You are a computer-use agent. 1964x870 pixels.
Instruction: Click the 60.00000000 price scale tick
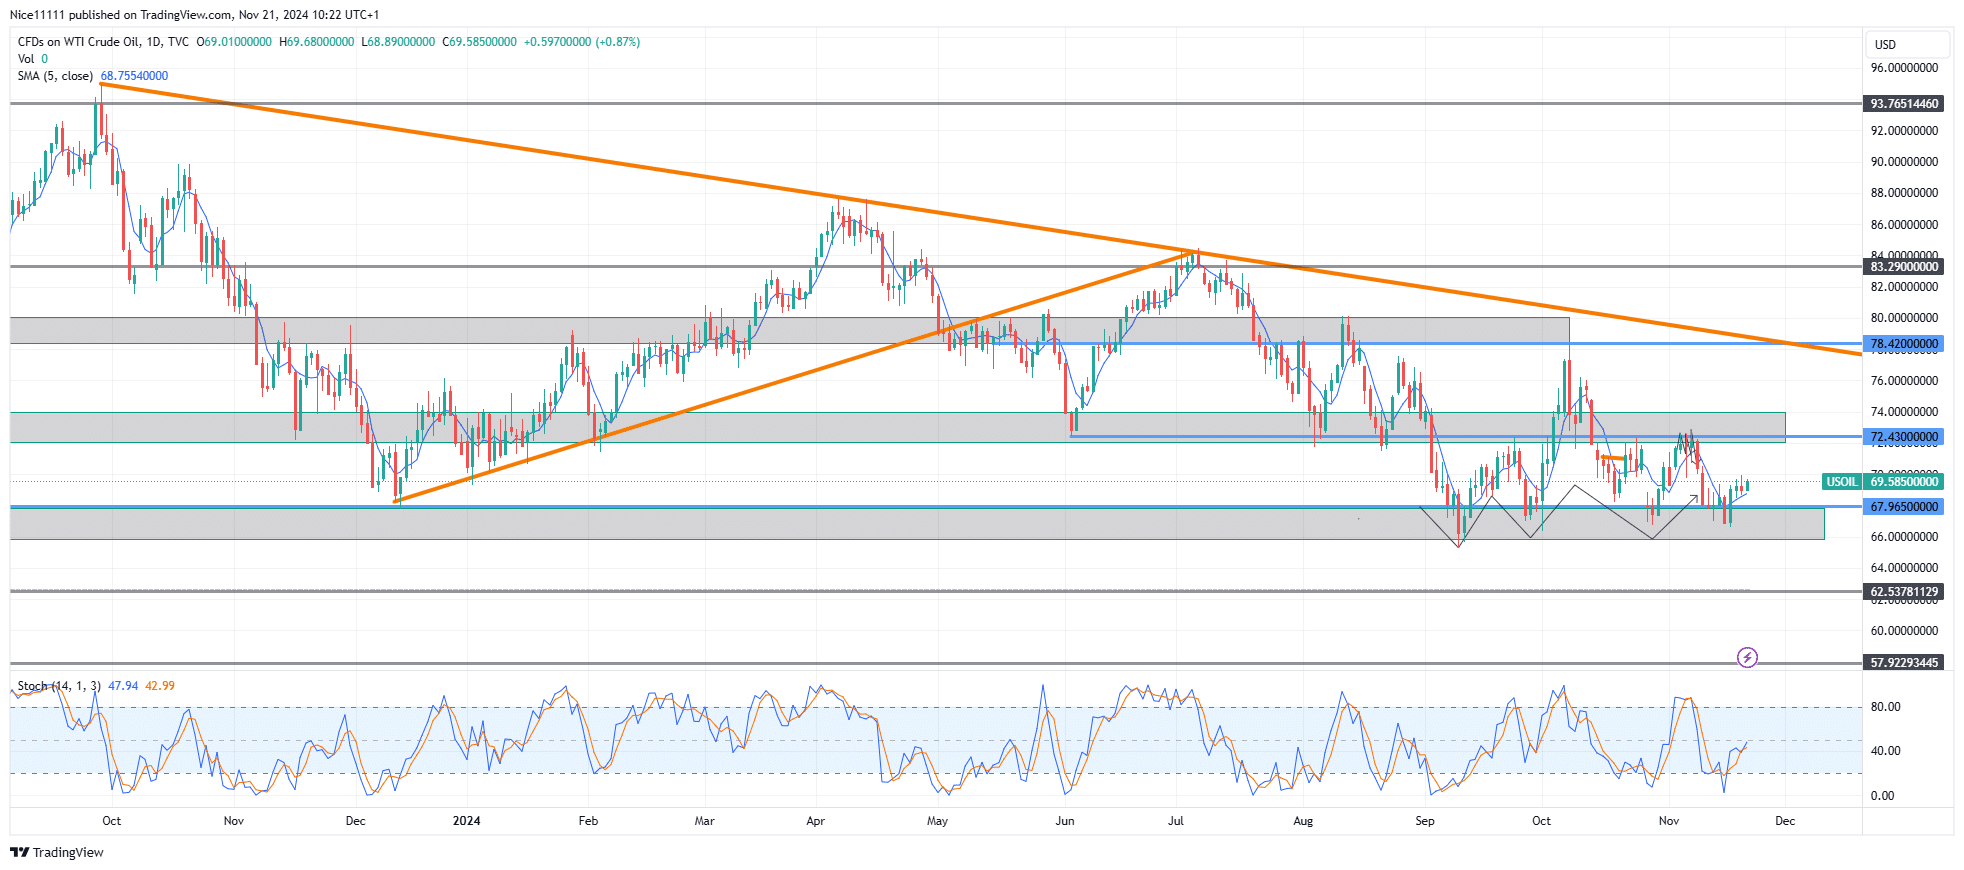[x=1905, y=631]
